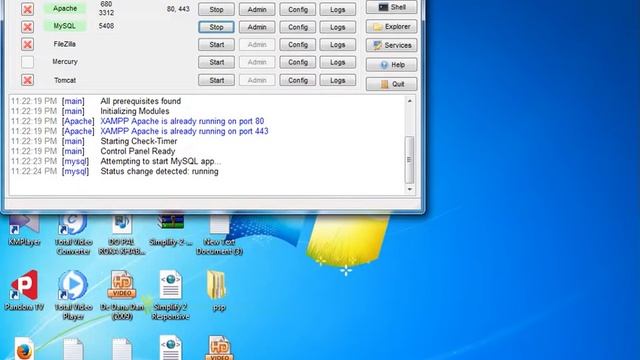Select the Dr Dana Dan (2009) video file
Screen dimensions: 640x360
click(x=122, y=295)
